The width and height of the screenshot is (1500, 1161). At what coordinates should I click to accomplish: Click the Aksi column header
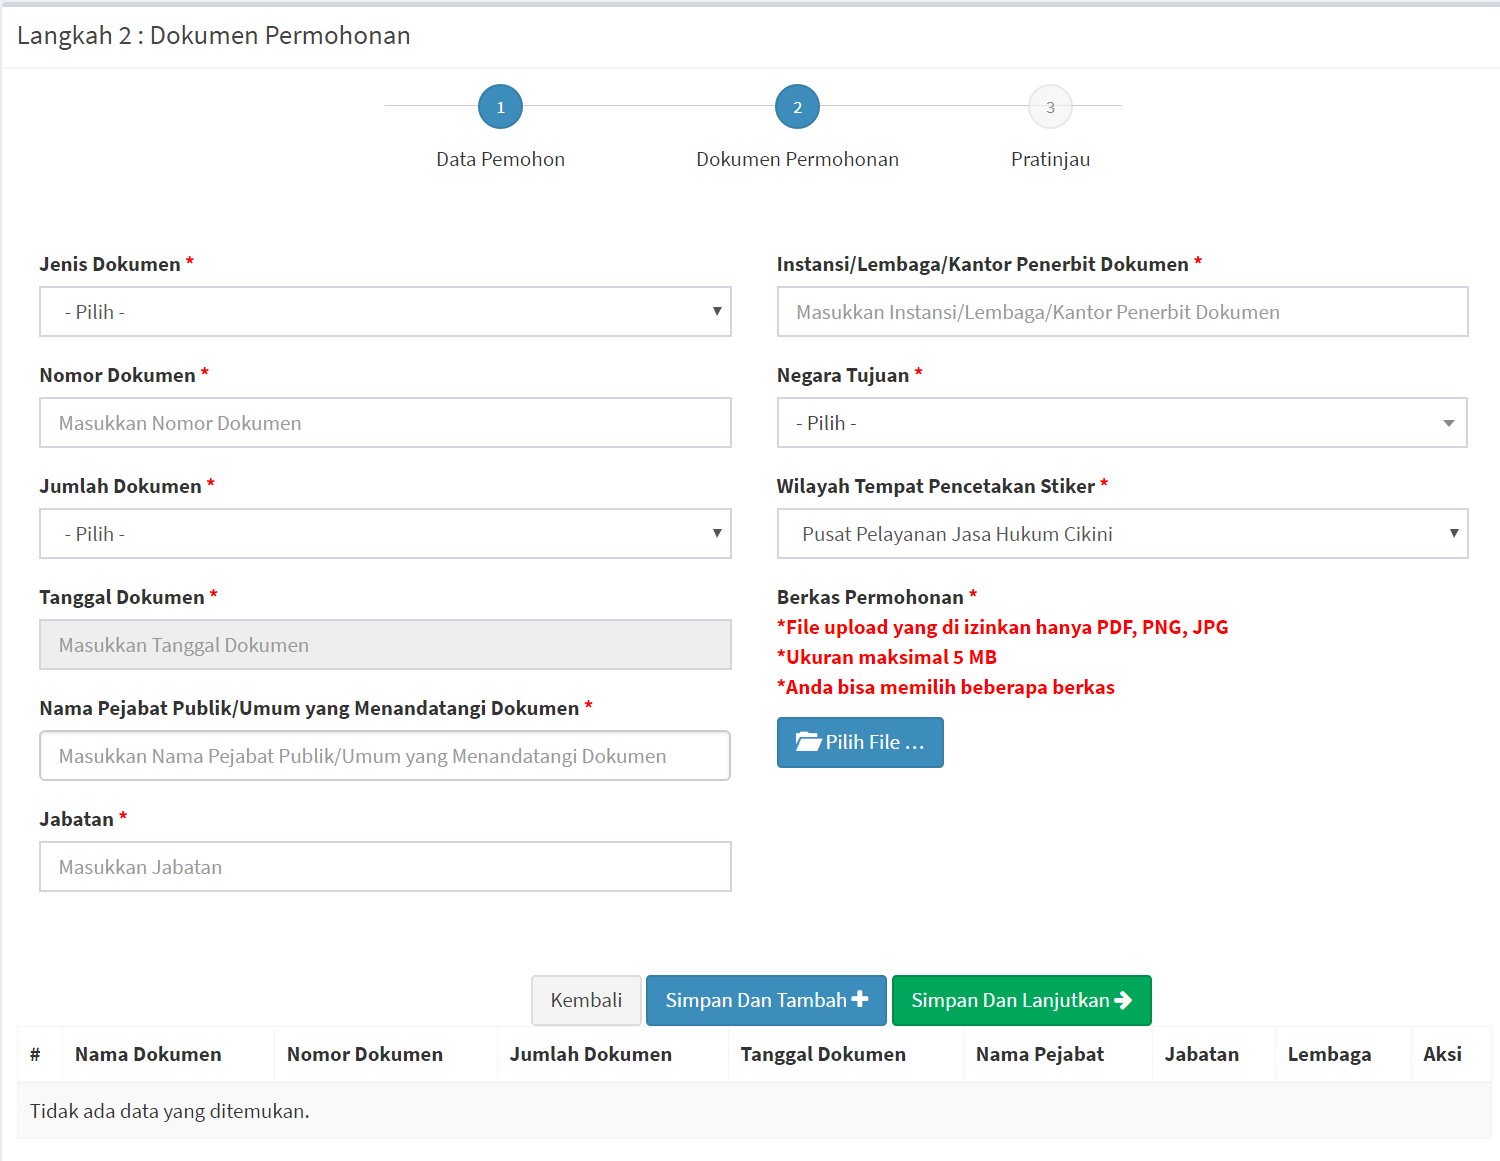tap(1442, 1054)
